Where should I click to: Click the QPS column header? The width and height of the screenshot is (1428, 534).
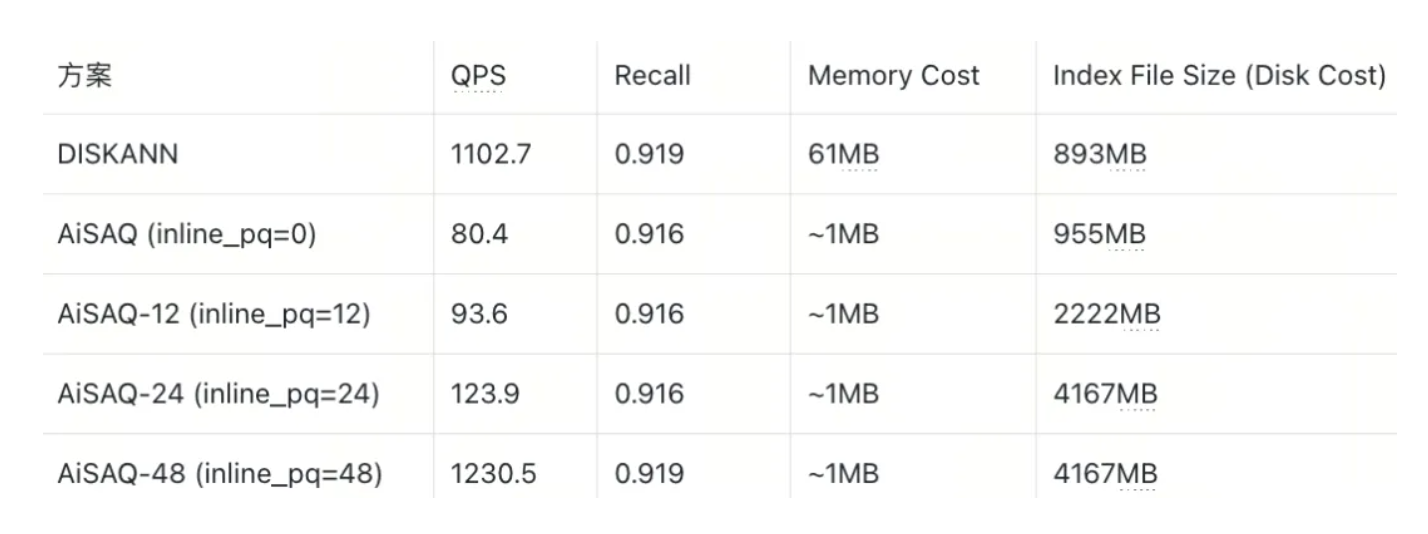pos(478,76)
